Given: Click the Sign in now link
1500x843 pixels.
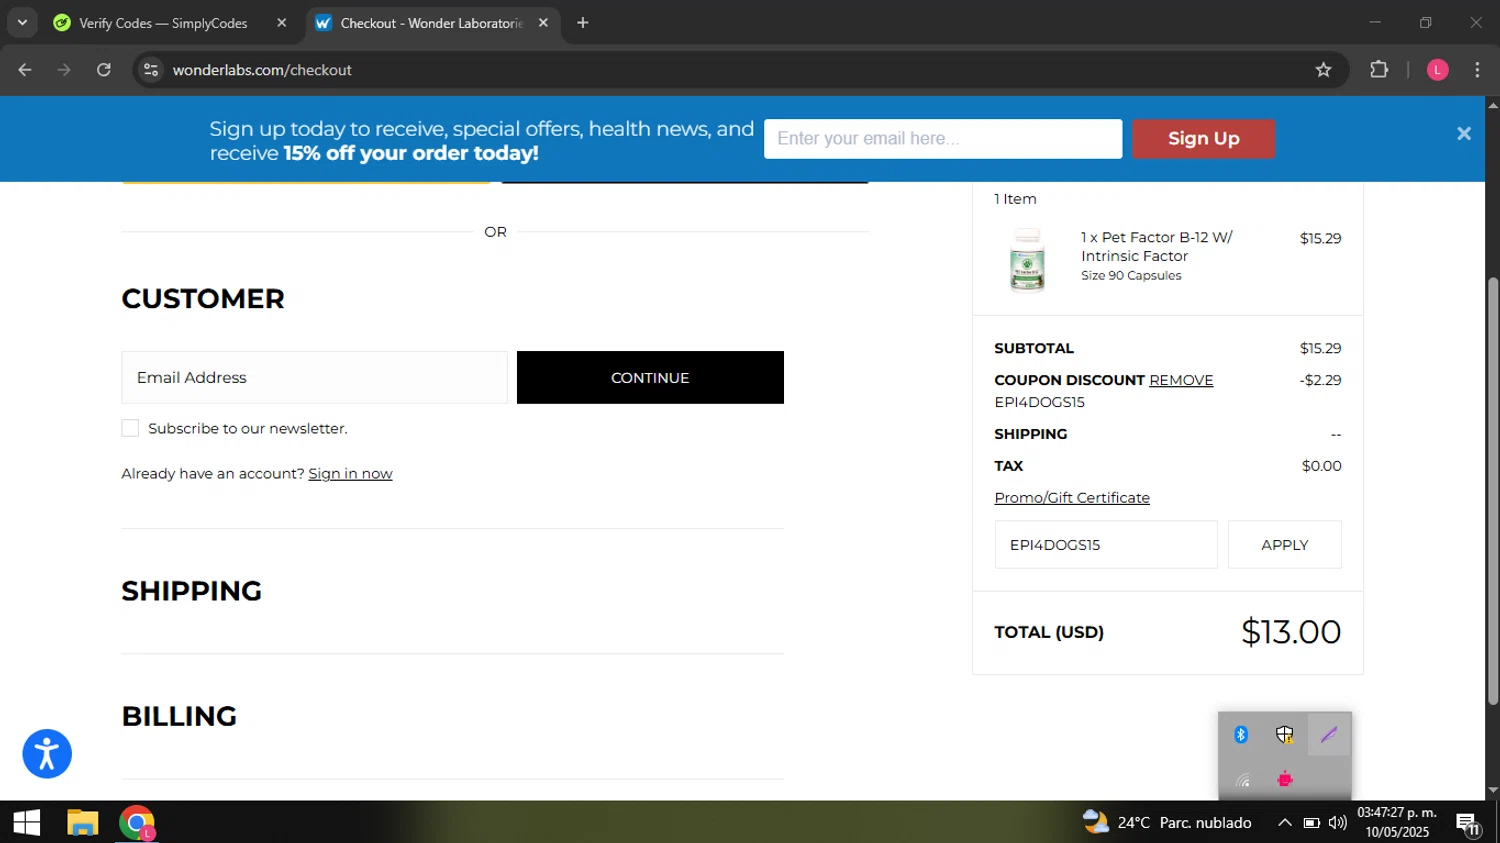Looking at the screenshot, I should click(350, 474).
